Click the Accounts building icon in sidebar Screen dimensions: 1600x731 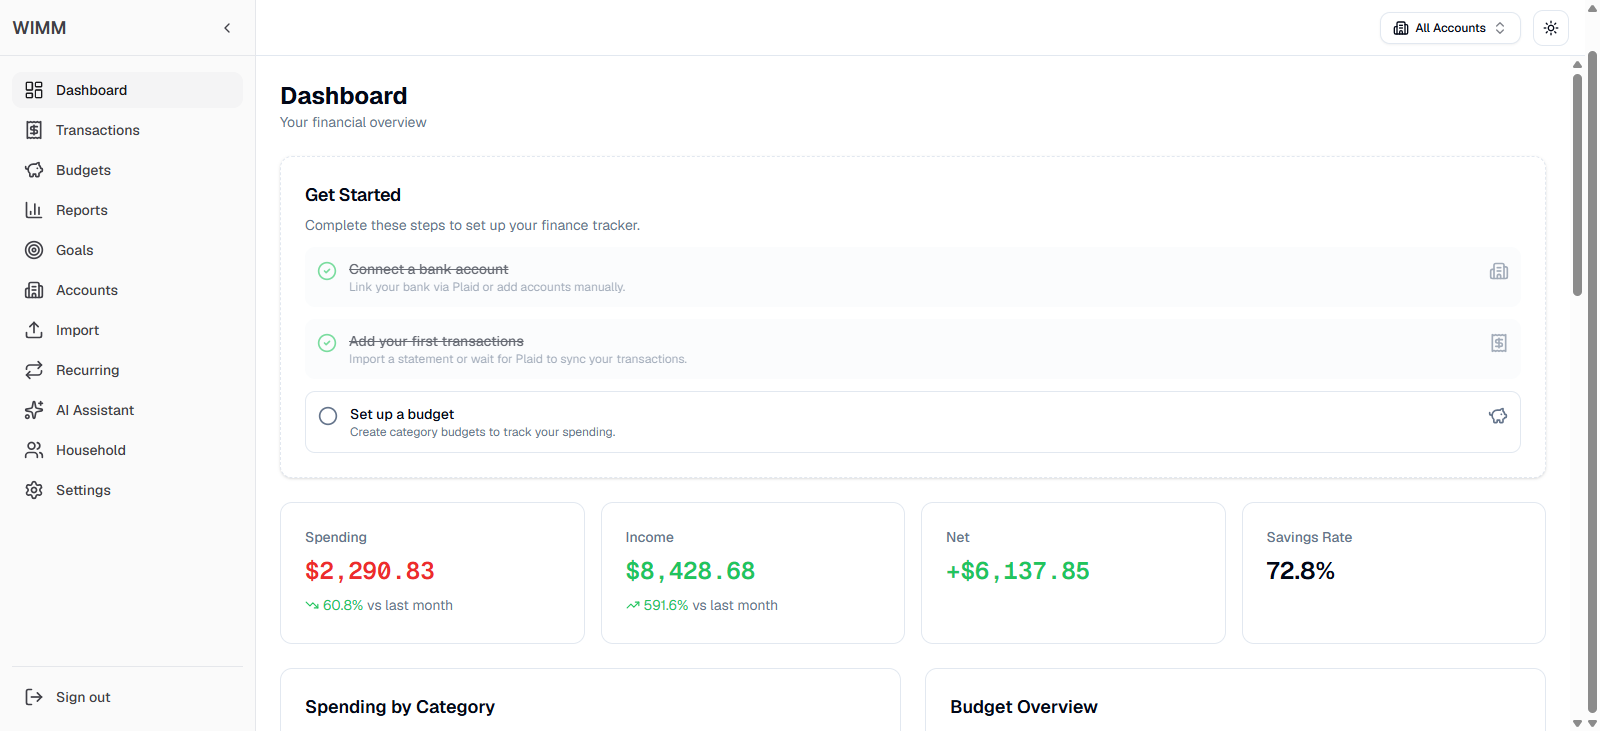pos(34,290)
